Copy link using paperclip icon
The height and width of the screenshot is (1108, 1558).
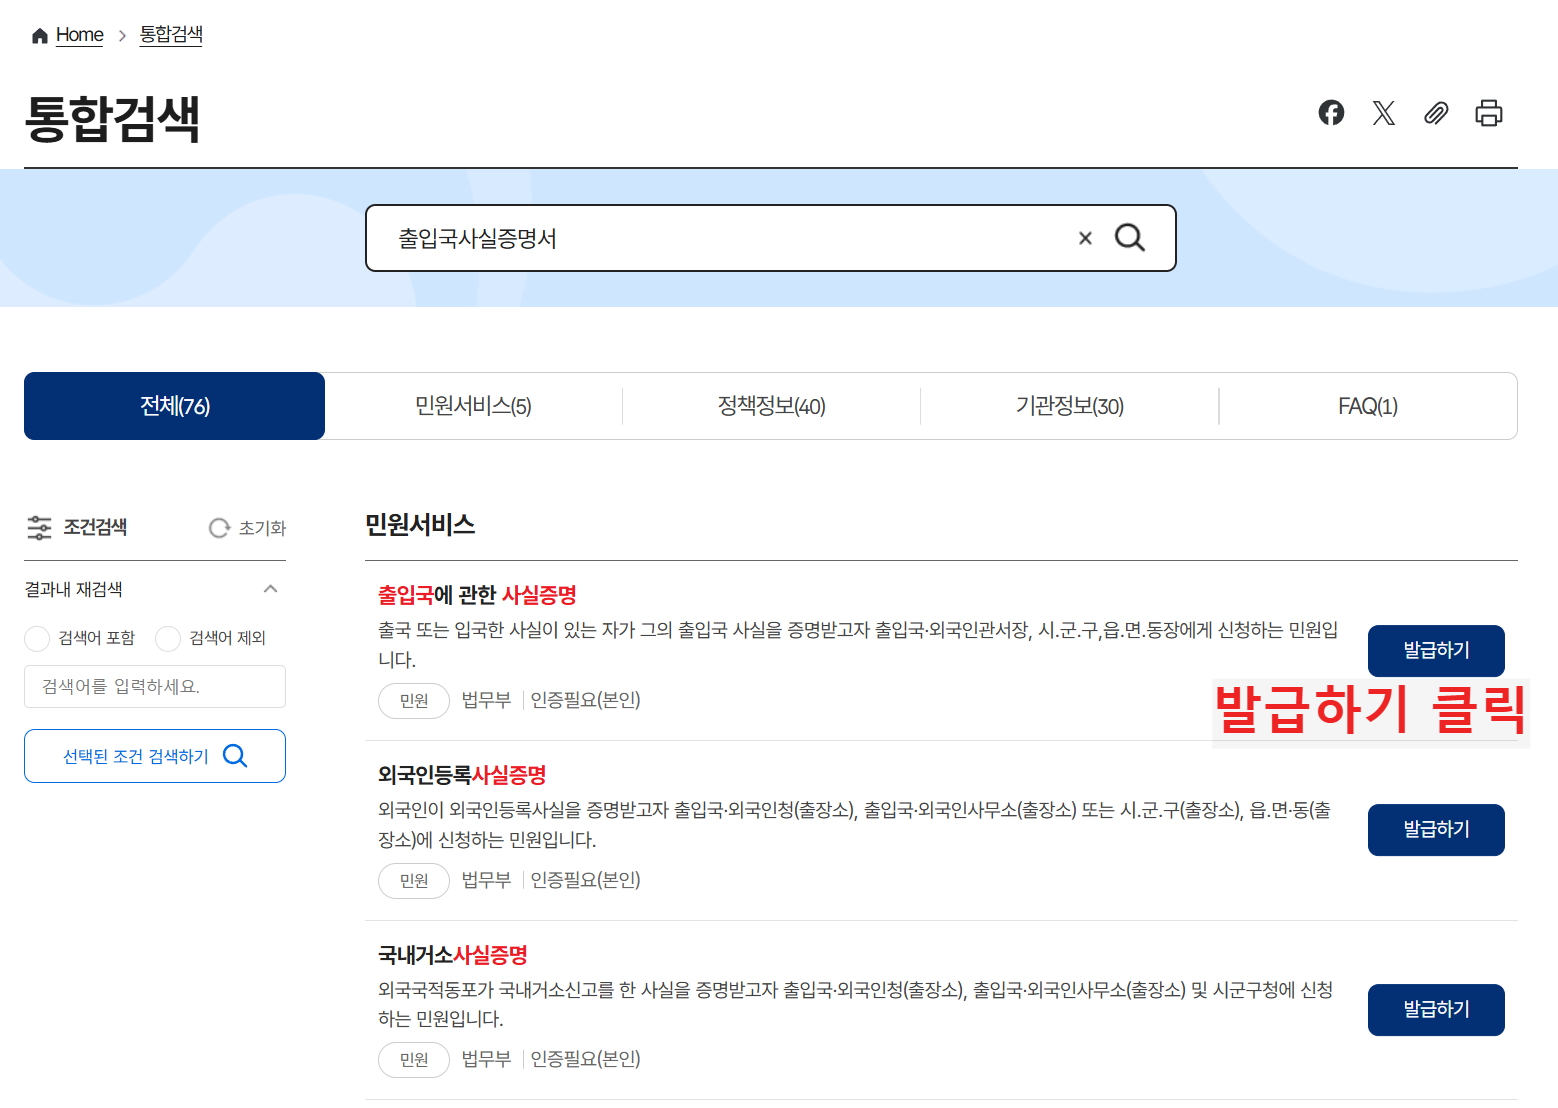pyautogui.click(x=1436, y=113)
